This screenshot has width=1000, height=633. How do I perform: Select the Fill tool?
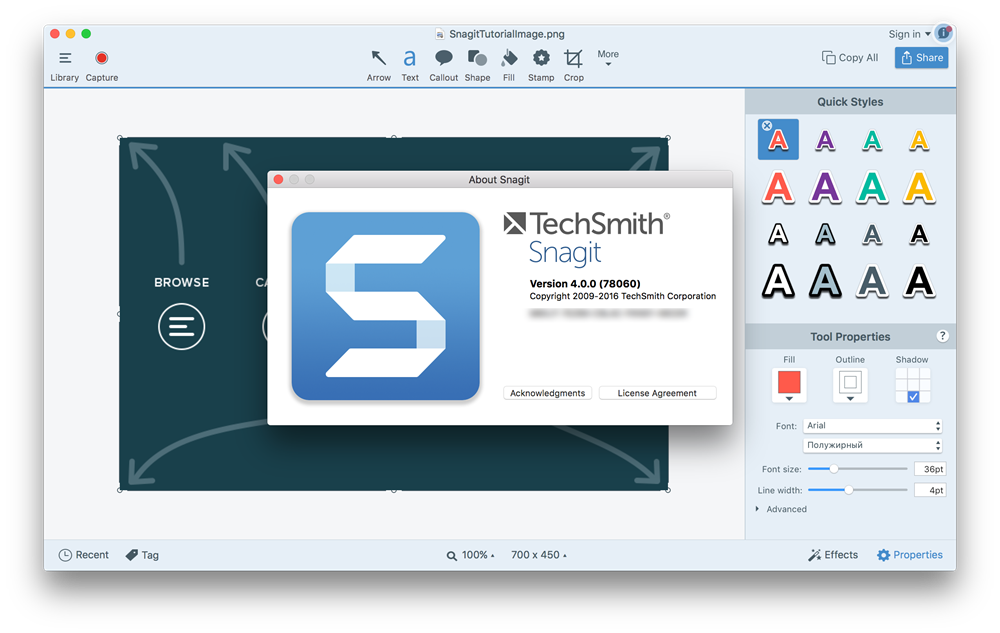(x=509, y=66)
